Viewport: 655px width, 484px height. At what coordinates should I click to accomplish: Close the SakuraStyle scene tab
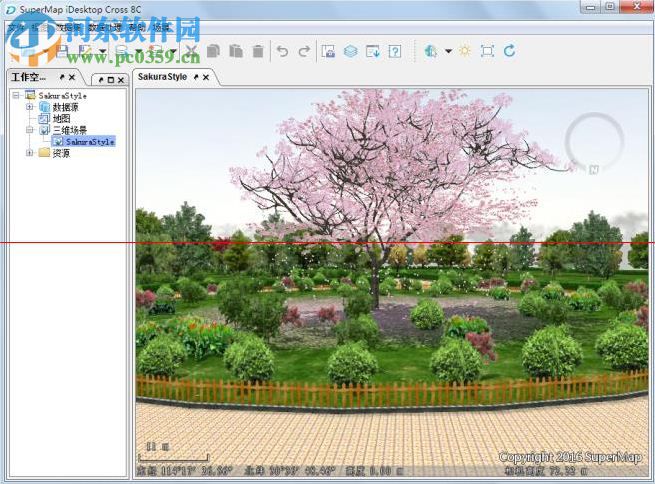[x=206, y=77]
